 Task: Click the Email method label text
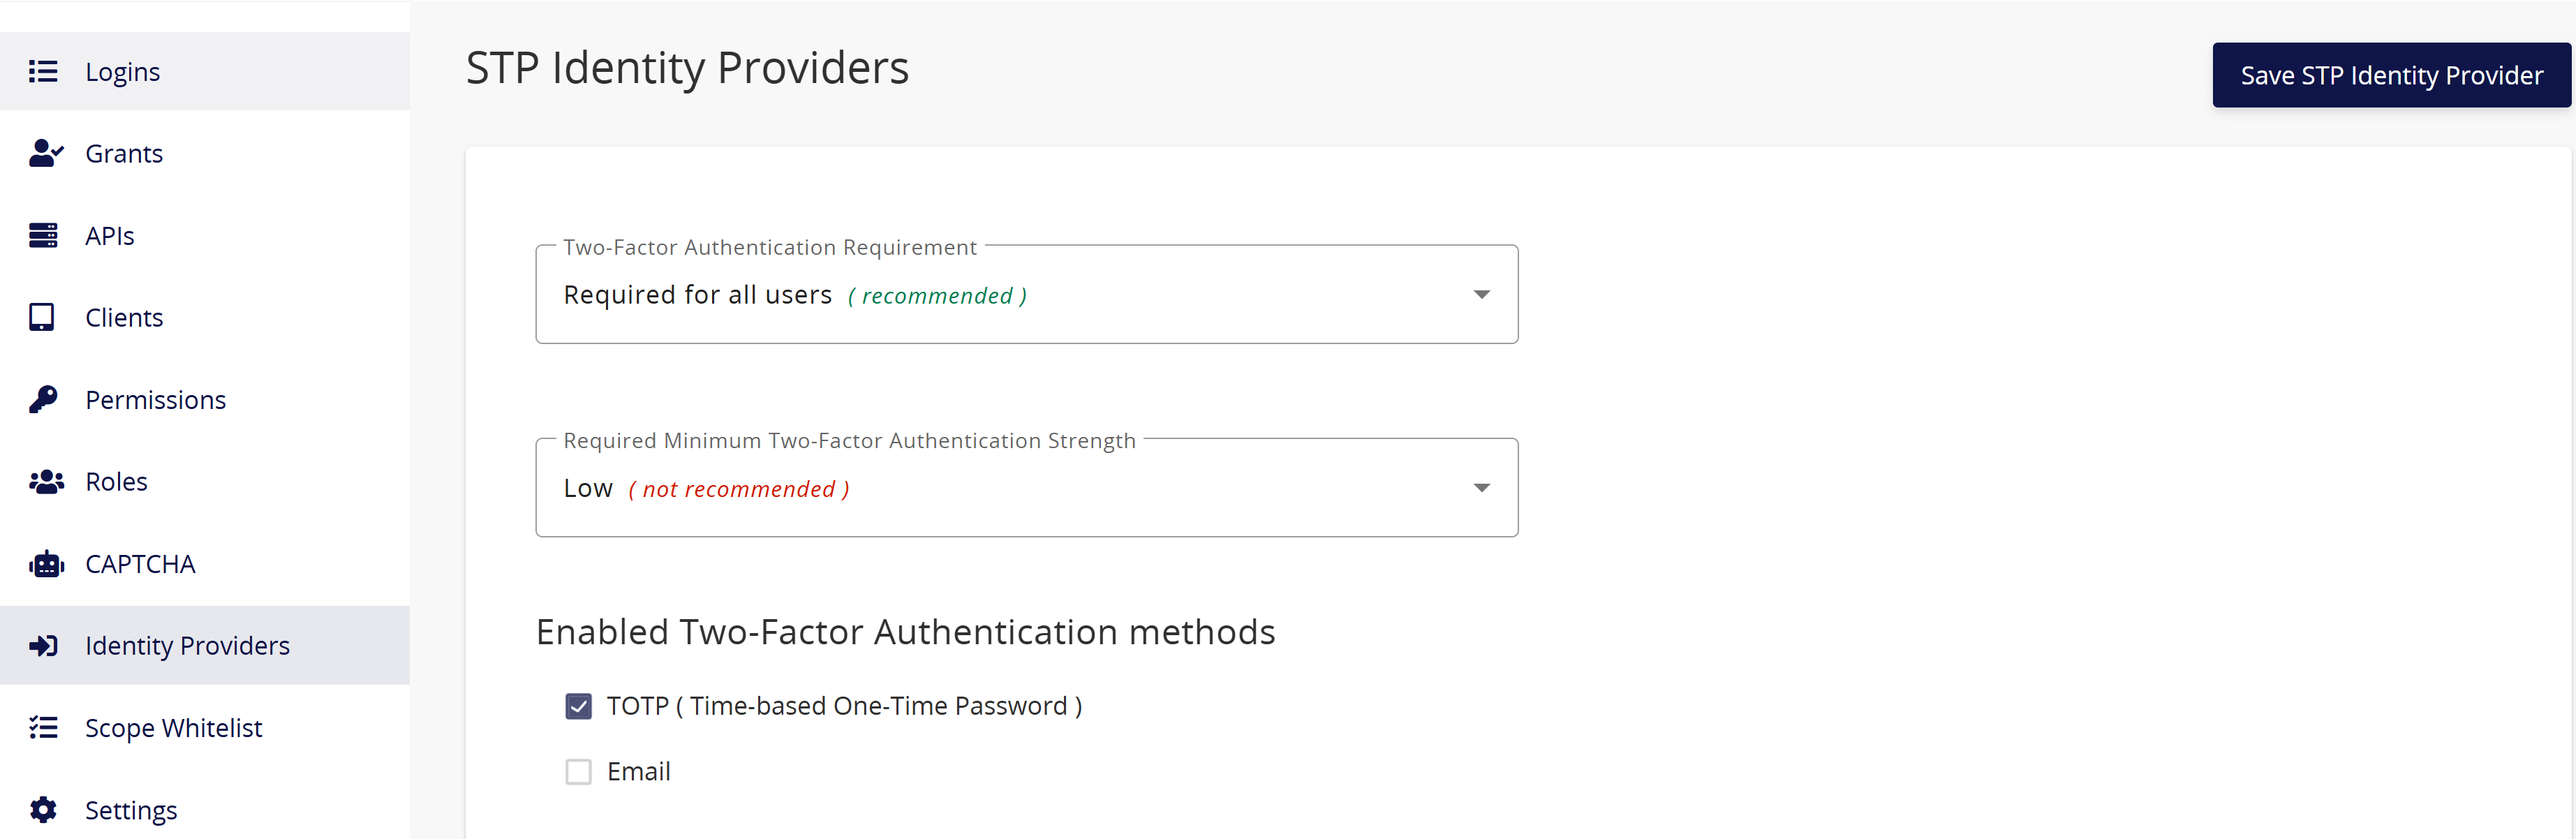coord(638,772)
